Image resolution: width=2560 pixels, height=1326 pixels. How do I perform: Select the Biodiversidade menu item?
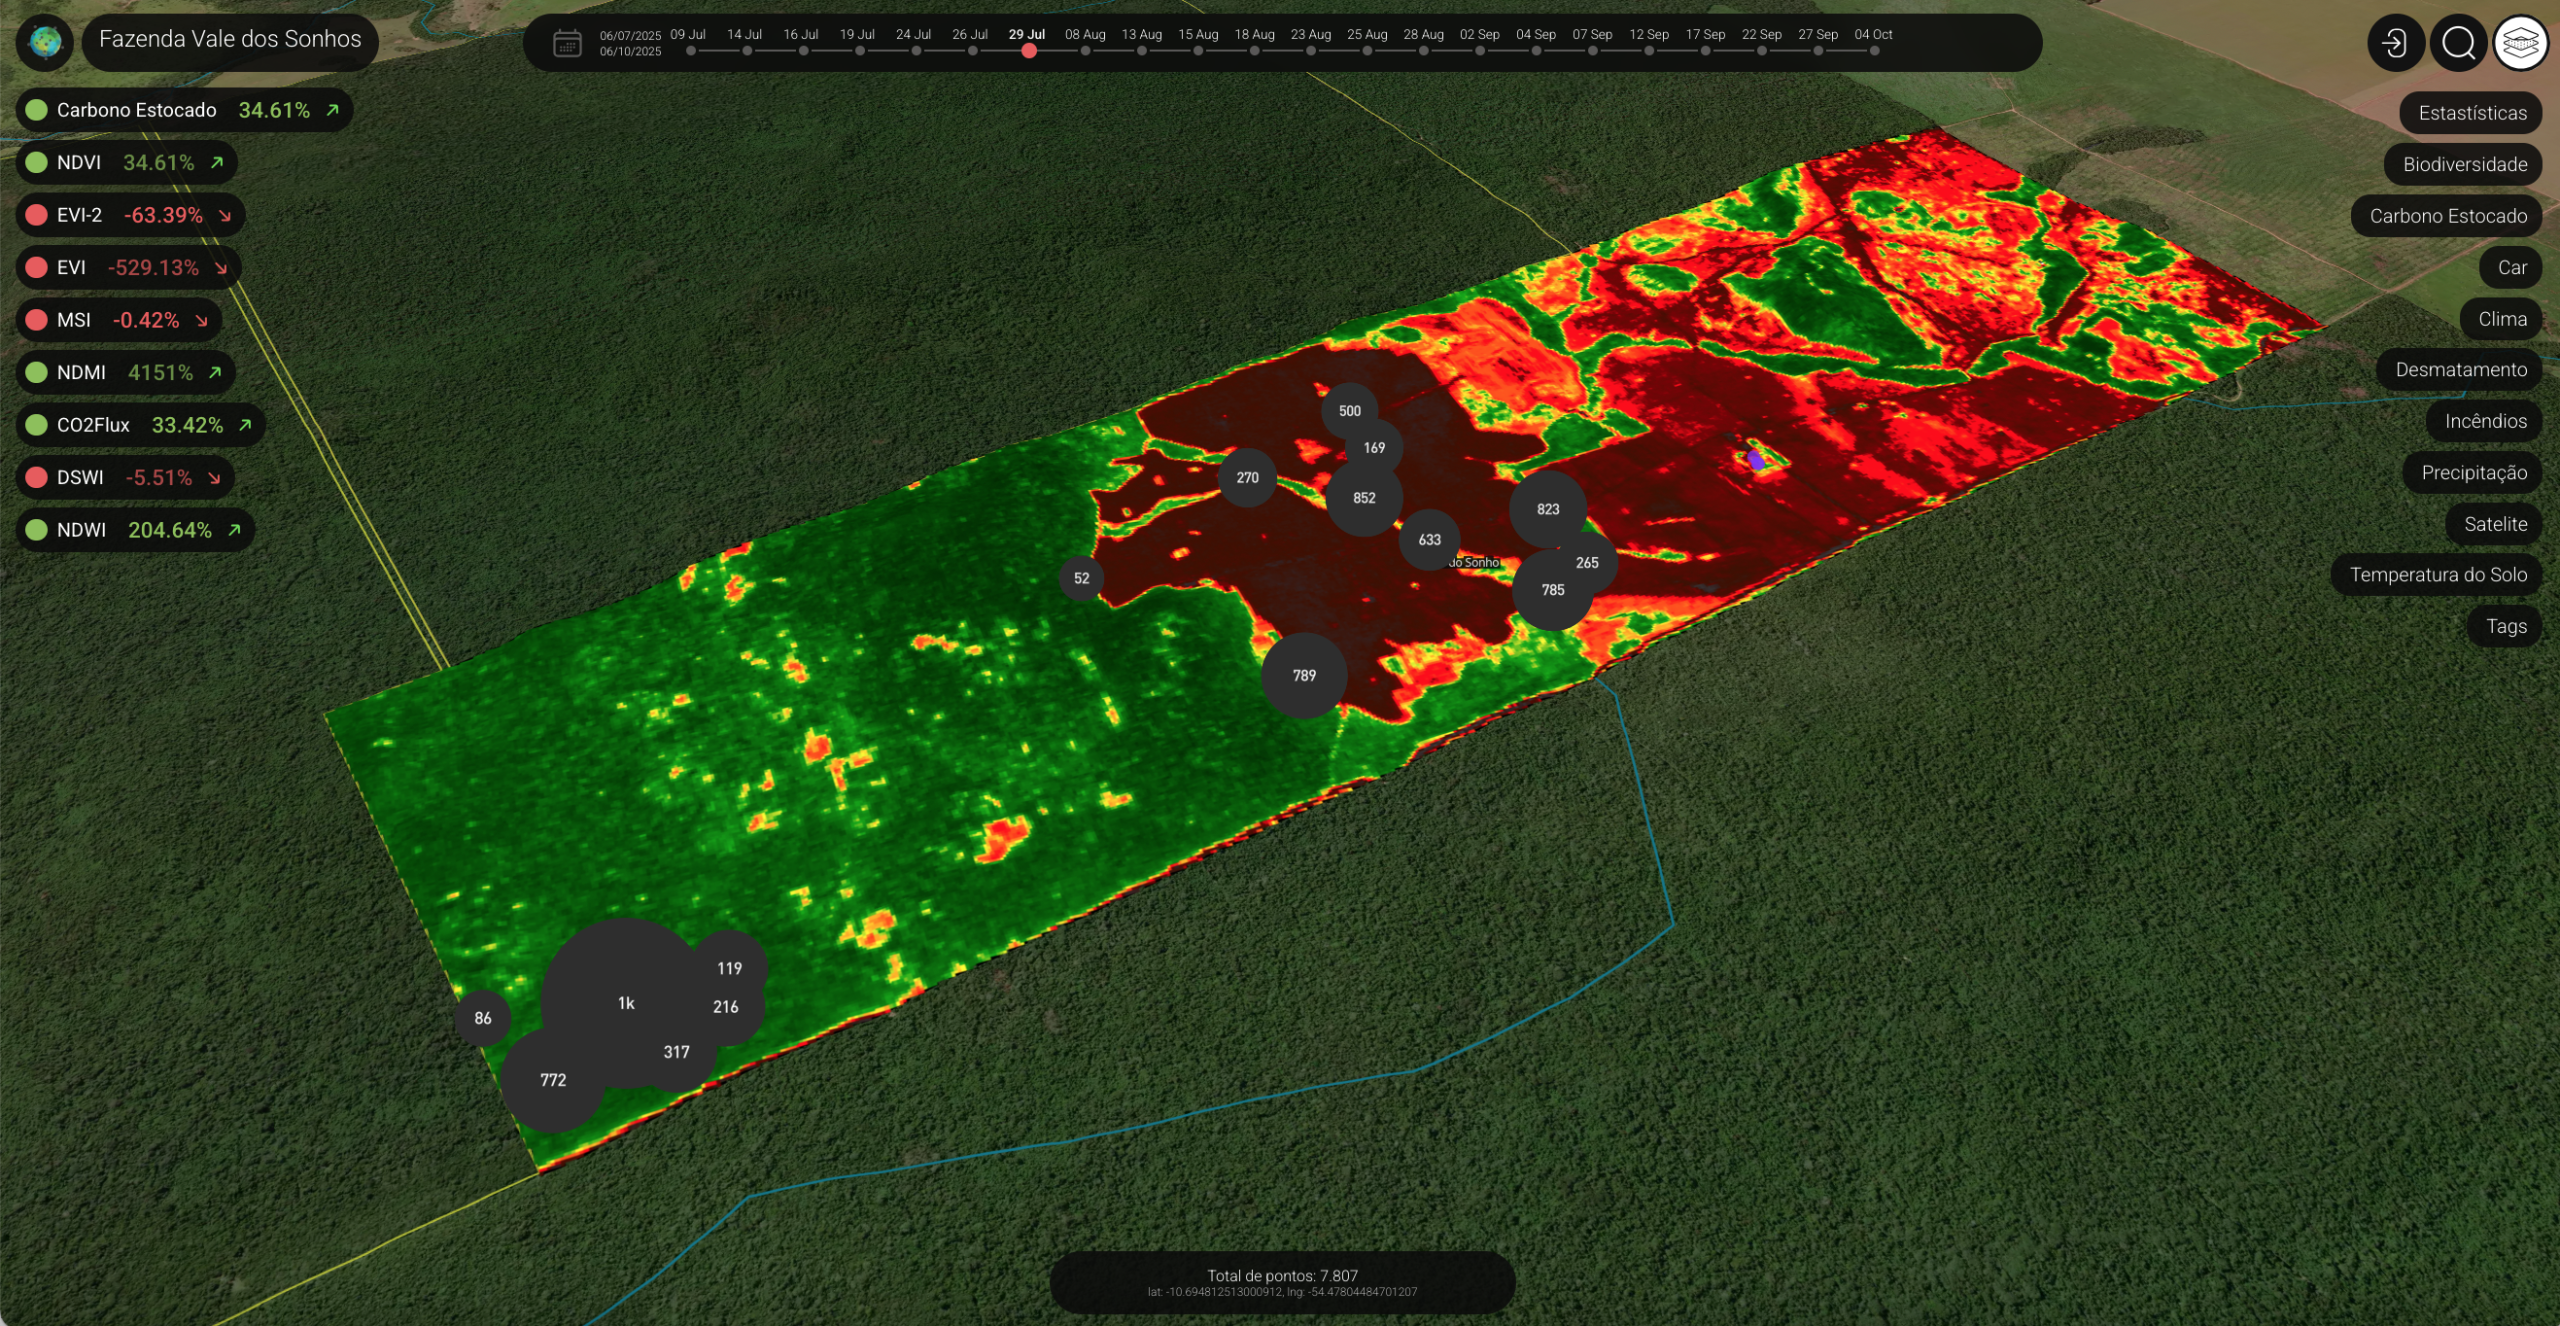(2462, 164)
